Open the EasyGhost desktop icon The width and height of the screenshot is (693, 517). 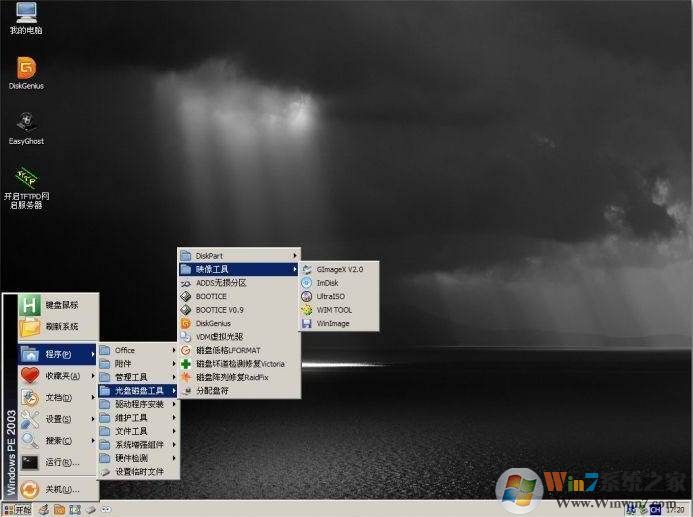click(26, 129)
